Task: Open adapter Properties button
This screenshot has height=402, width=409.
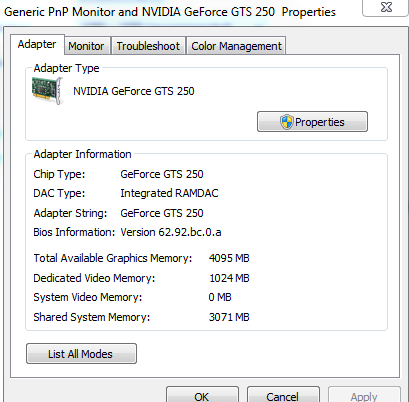Action: (x=312, y=122)
